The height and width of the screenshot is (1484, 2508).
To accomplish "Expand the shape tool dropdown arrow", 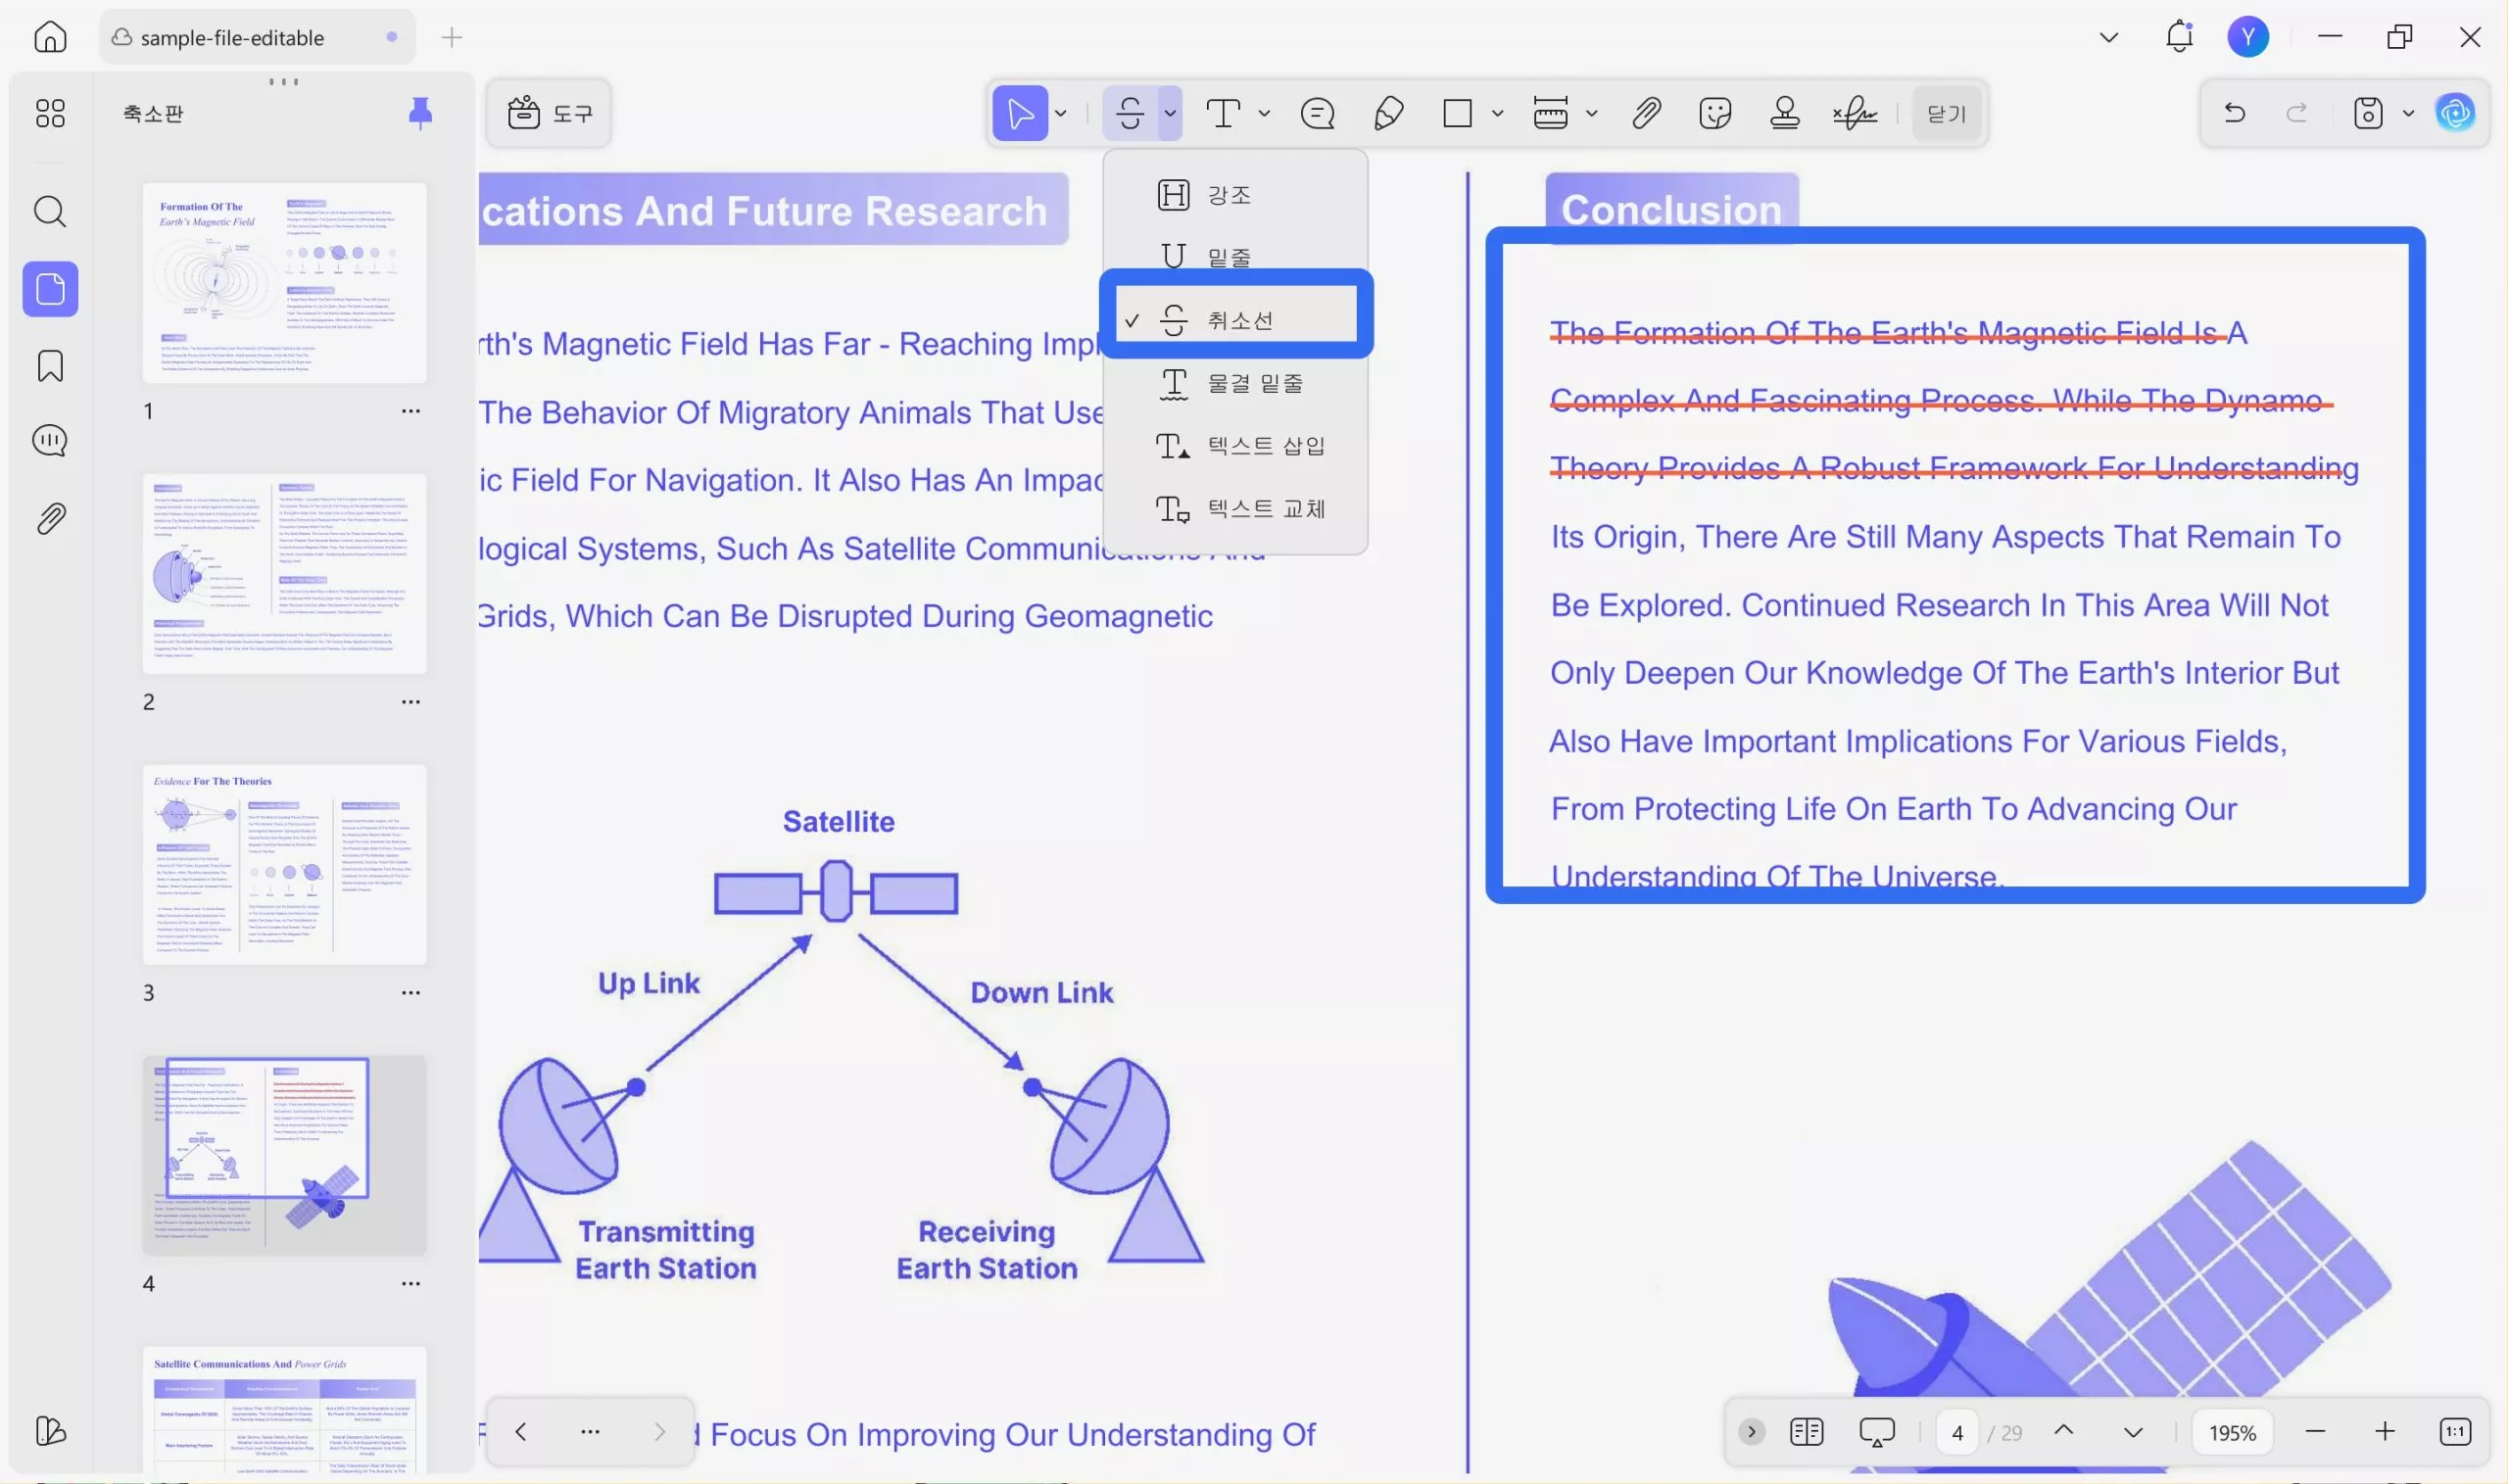I will 1497,113.
